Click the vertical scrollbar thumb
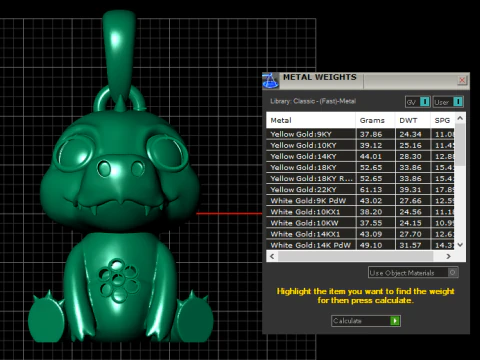 coord(460,145)
